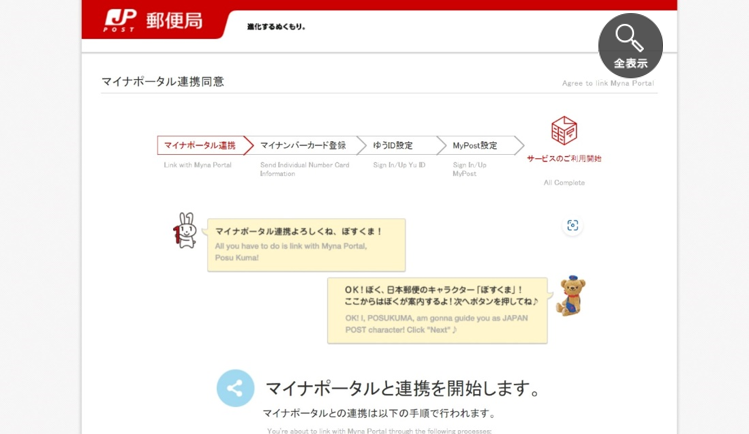Click the "Agree to link Myna Portal" text
749x434 pixels.
(x=608, y=83)
